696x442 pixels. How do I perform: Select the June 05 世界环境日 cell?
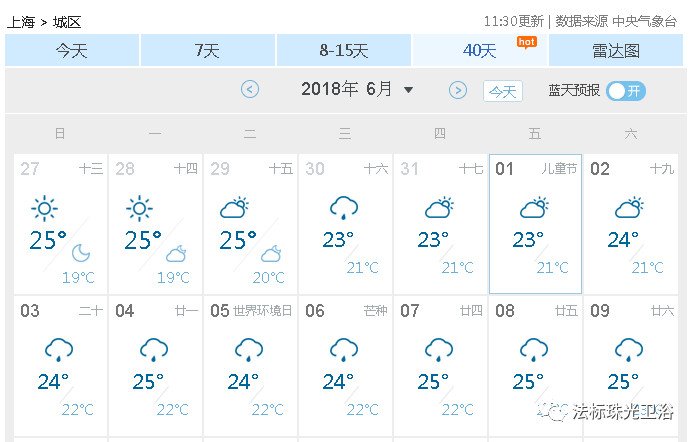[x=250, y=366]
